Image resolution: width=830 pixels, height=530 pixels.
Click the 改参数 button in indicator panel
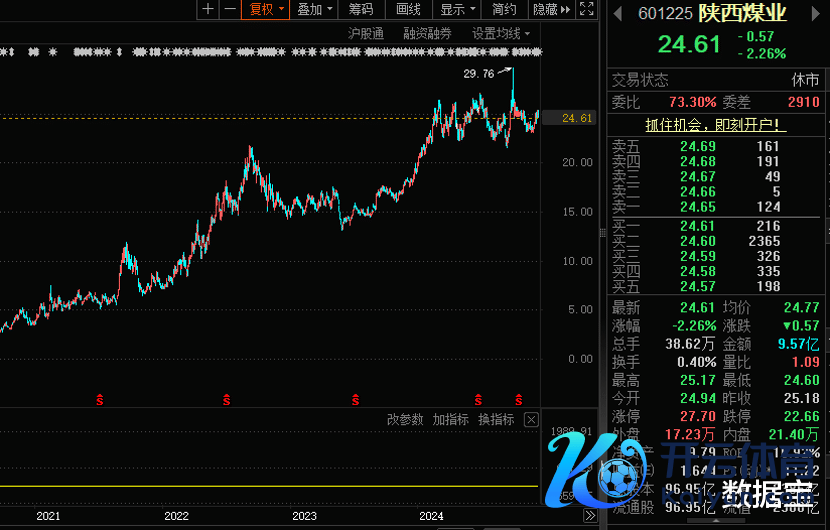405,420
